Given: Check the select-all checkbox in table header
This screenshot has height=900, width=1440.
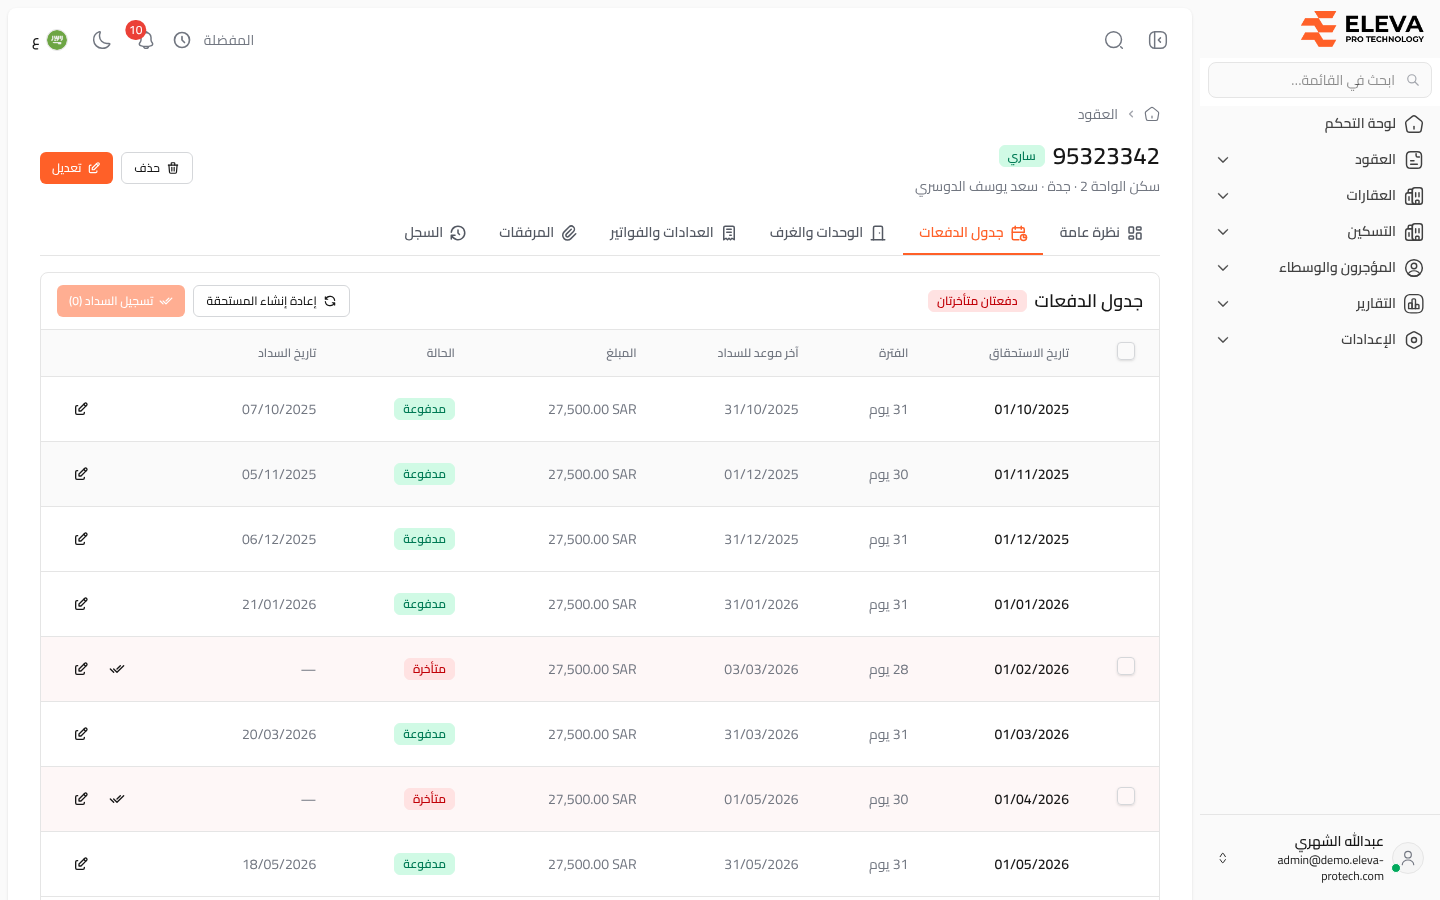Looking at the screenshot, I should pyautogui.click(x=1126, y=351).
